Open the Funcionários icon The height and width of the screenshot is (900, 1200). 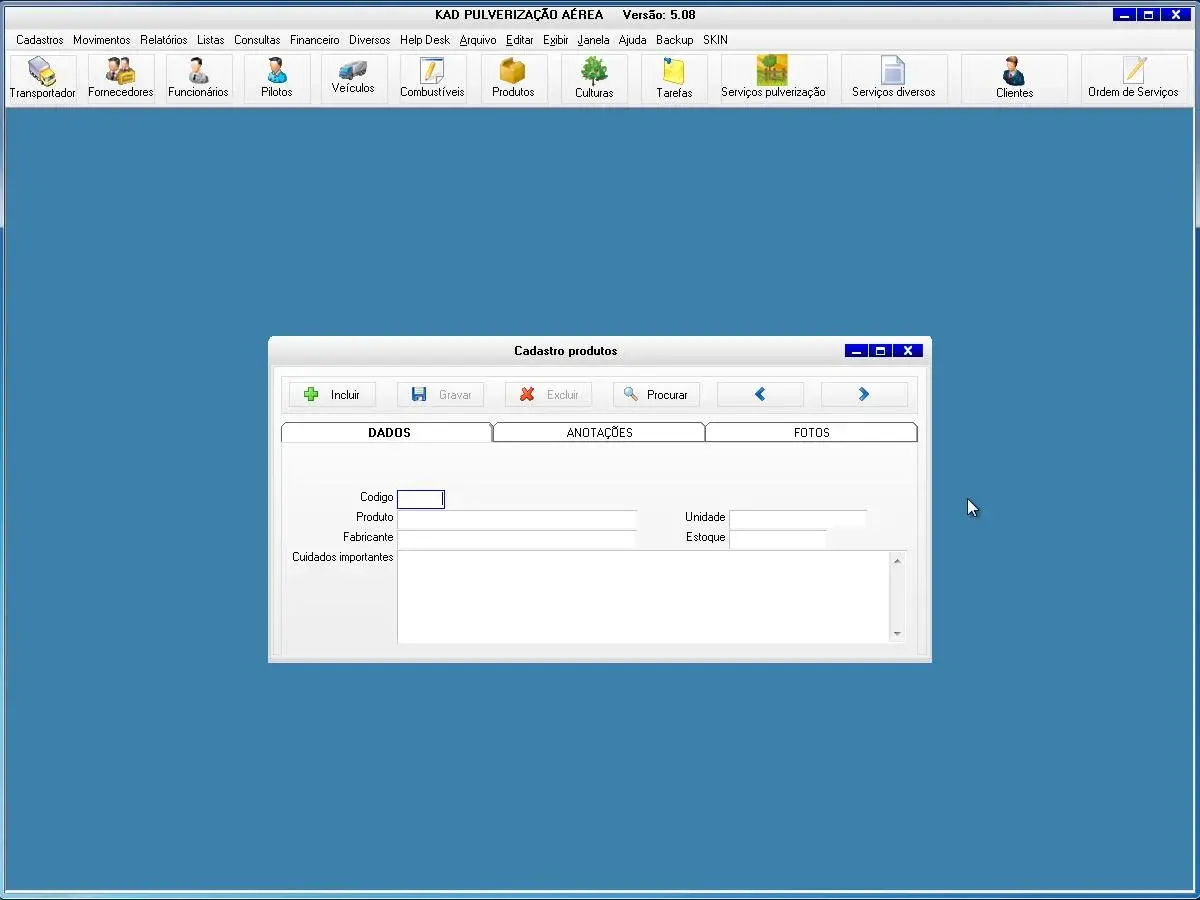pyautogui.click(x=198, y=79)
